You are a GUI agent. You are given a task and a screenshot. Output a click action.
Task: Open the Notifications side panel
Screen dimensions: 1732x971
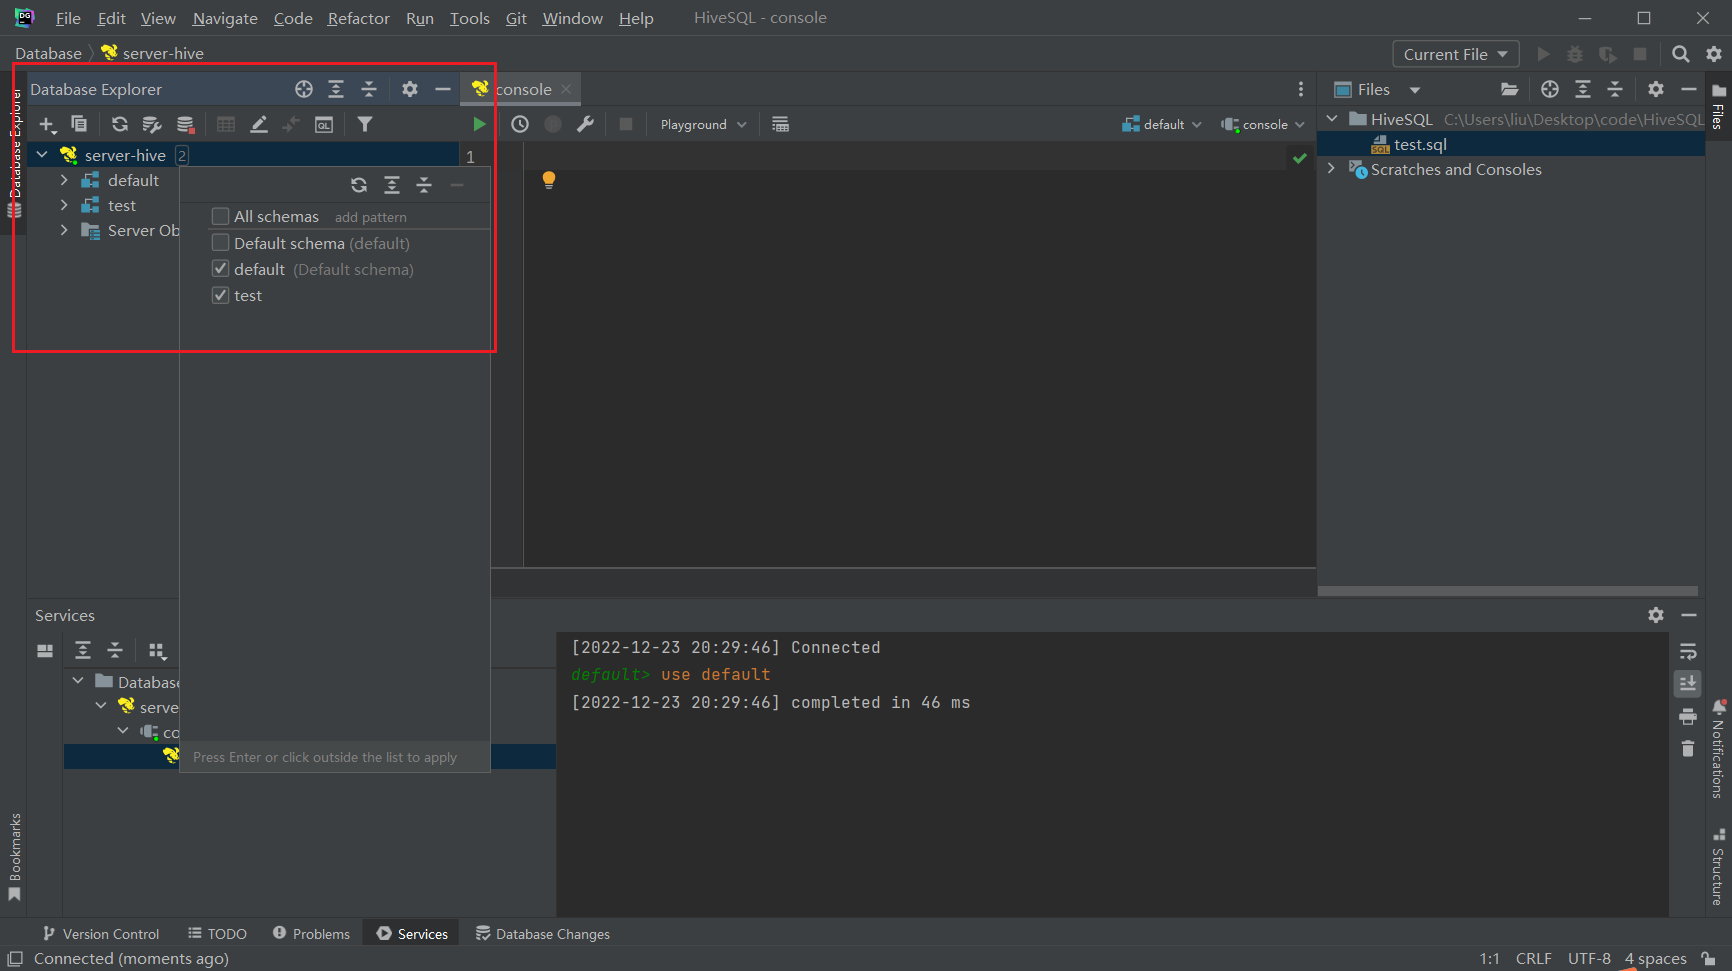[1719, 750]
